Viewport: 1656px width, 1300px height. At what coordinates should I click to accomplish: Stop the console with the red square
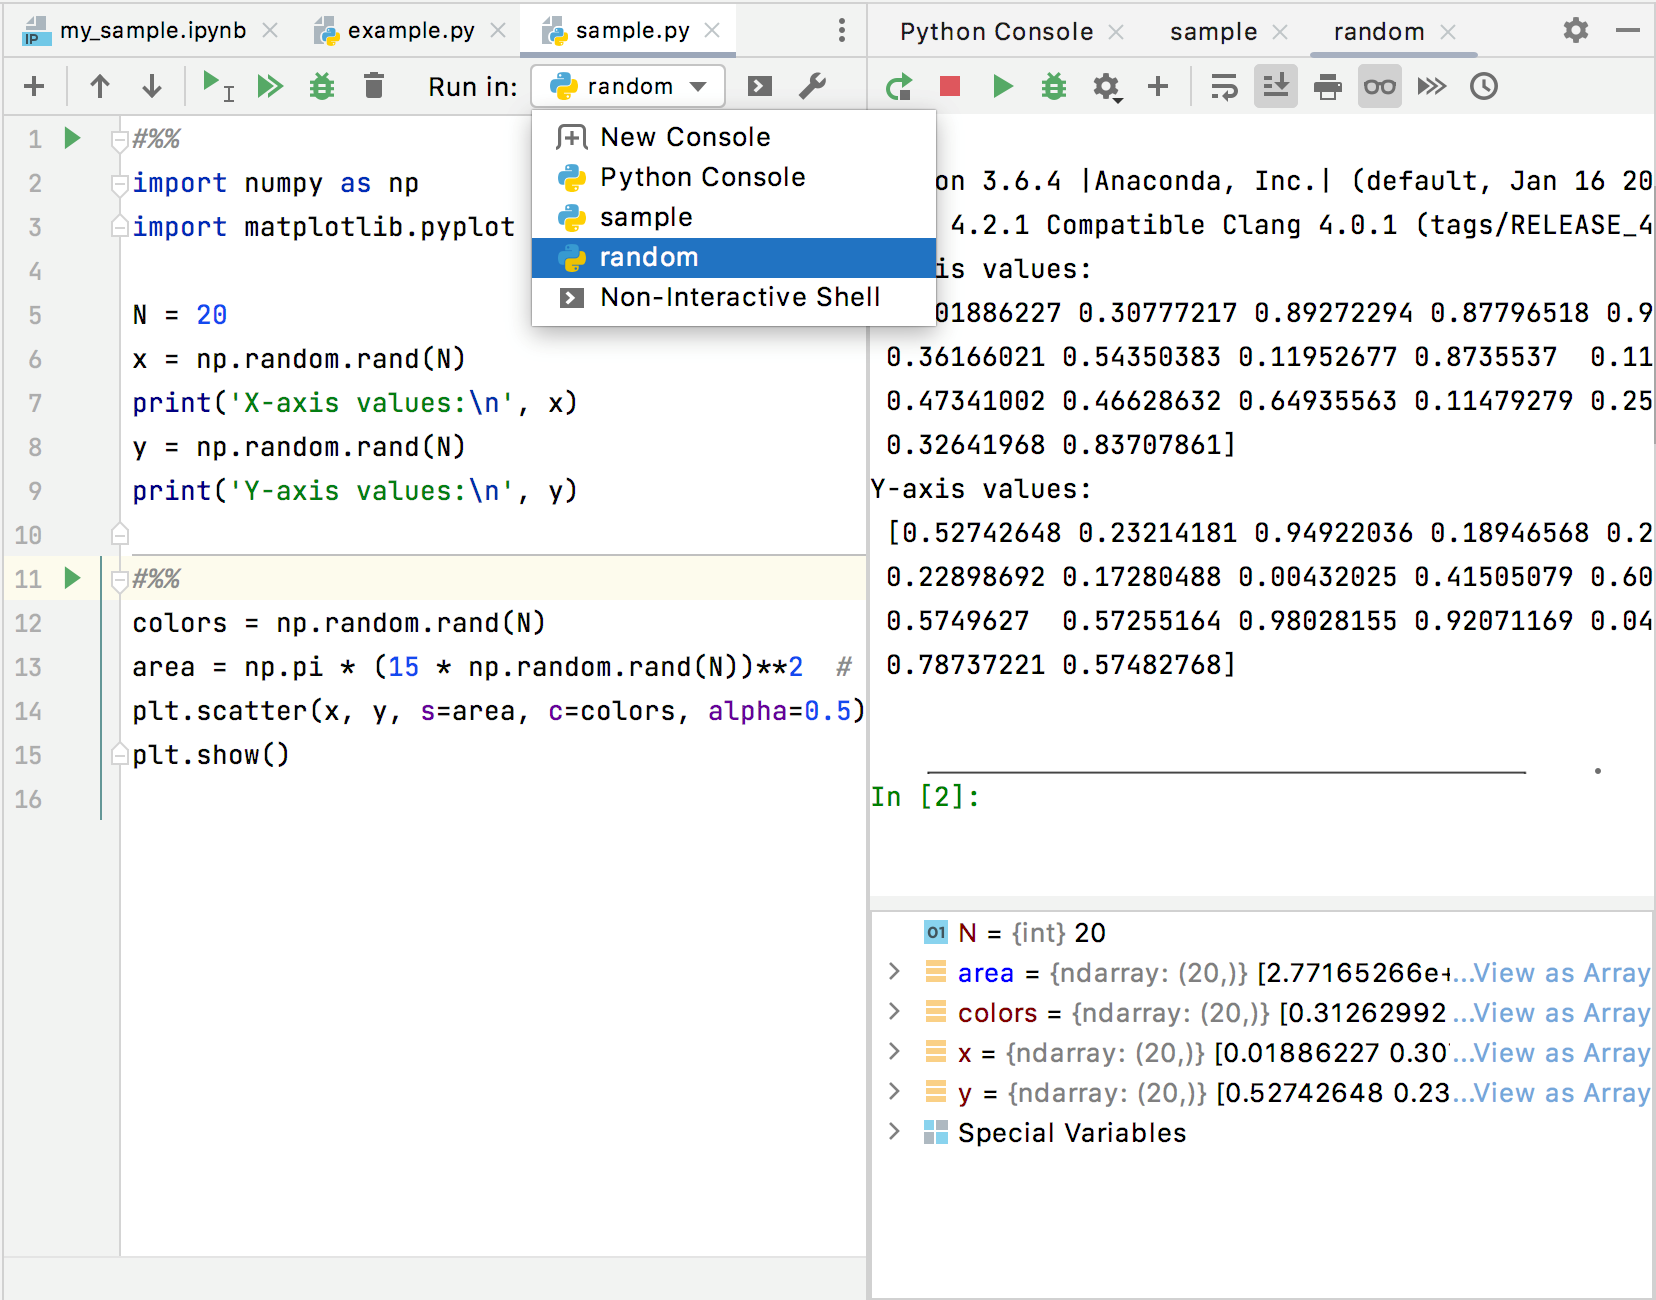click(x=950, y=86)
